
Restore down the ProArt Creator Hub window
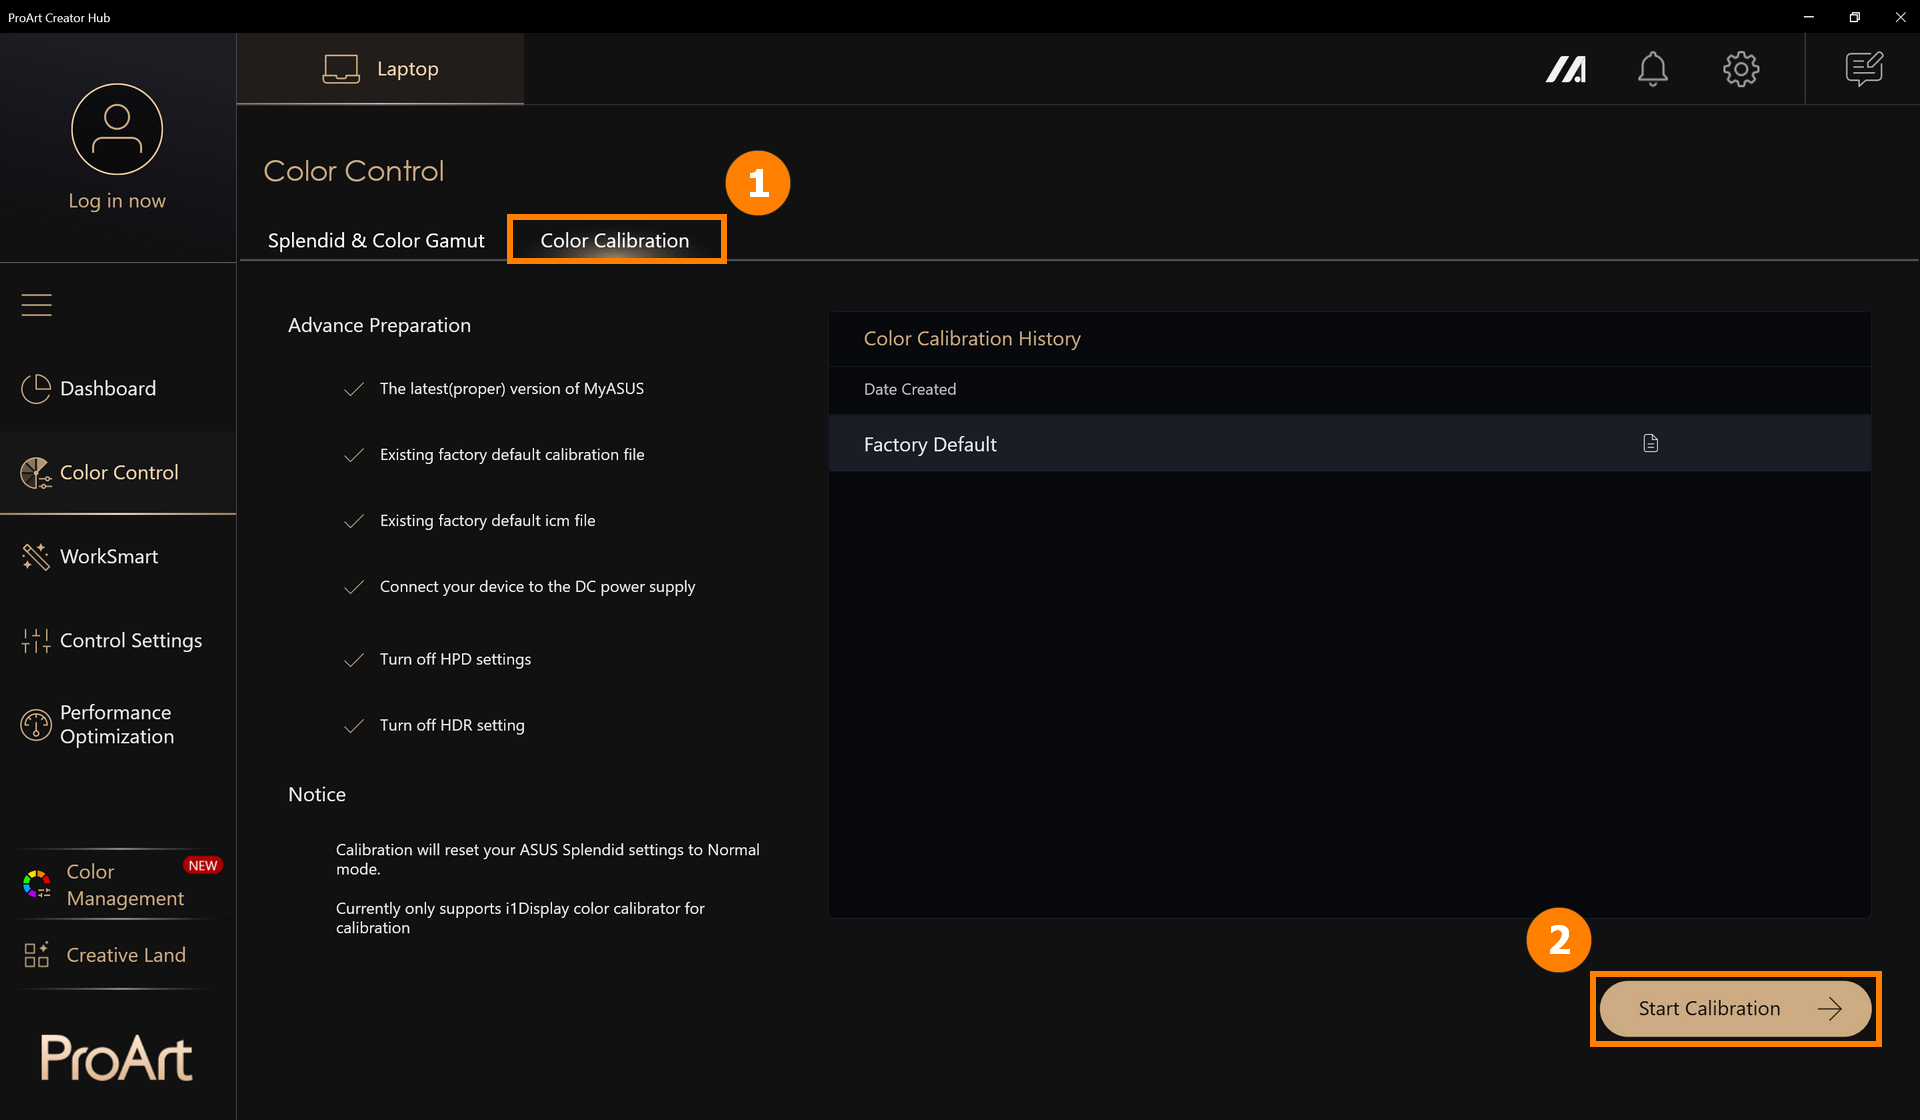1854,17
